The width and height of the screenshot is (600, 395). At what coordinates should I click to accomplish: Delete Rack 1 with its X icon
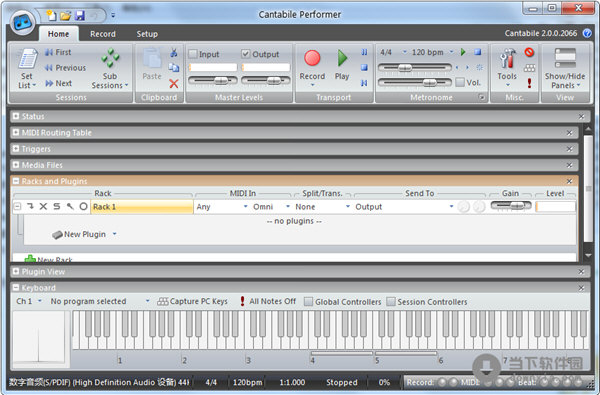(43, 206)
